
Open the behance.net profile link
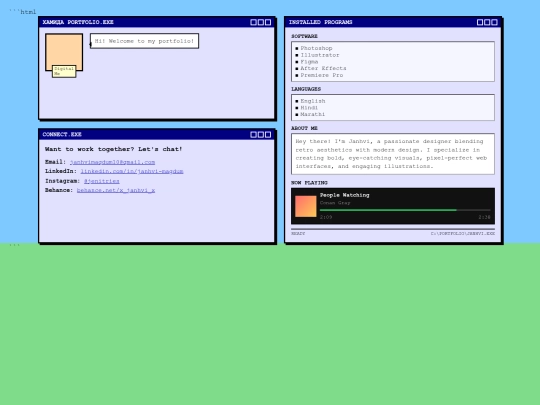(116, 190)
